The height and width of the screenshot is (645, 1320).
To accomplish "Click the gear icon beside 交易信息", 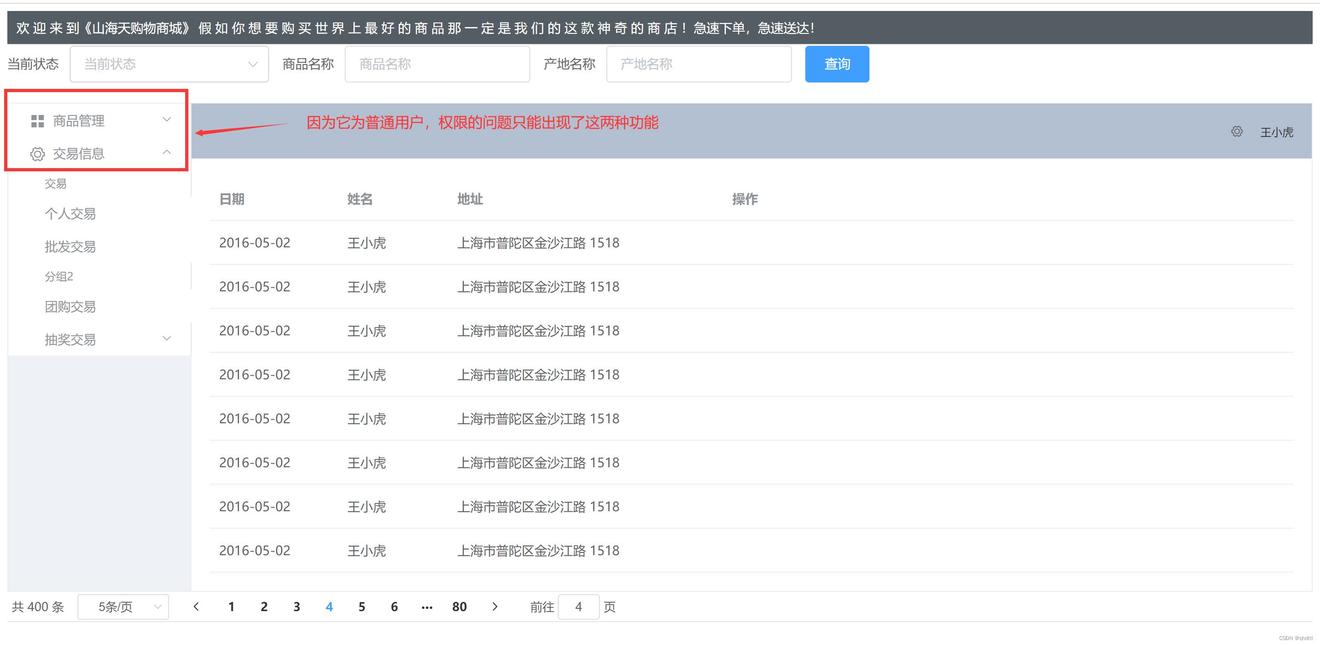I will pyautogui.click(x=37, y=154).
